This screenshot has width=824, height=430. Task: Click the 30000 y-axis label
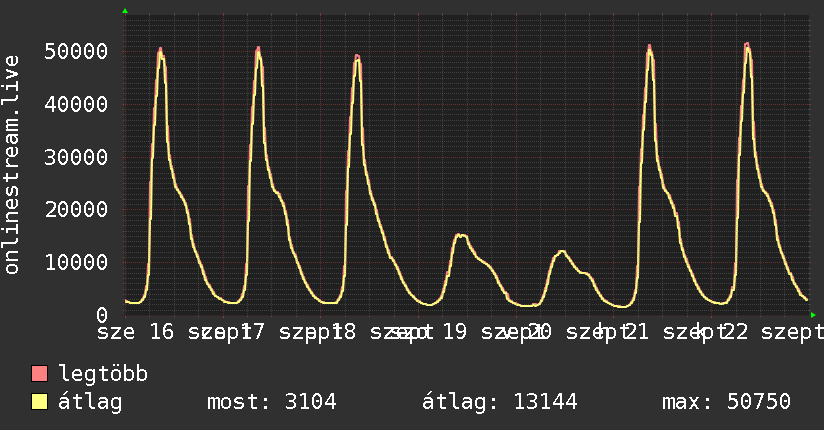(x=76, y=157)
